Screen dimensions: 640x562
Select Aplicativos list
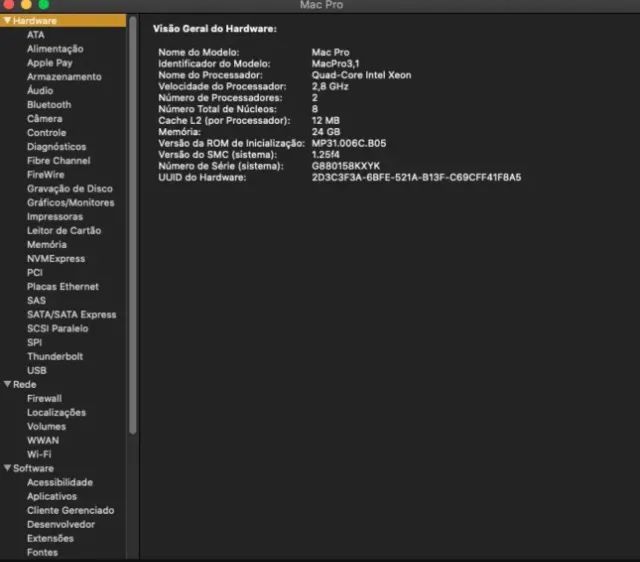coord(52,496)
